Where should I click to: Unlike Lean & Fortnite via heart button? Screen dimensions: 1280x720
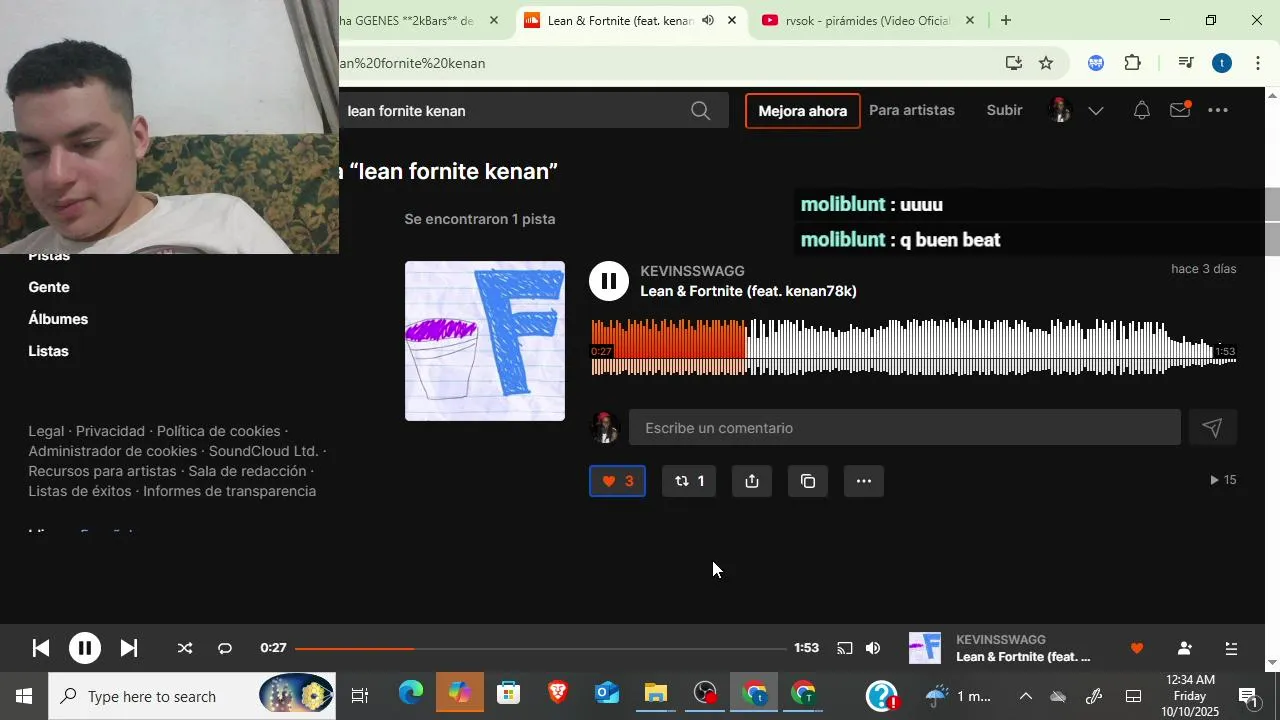coord(617,481)
